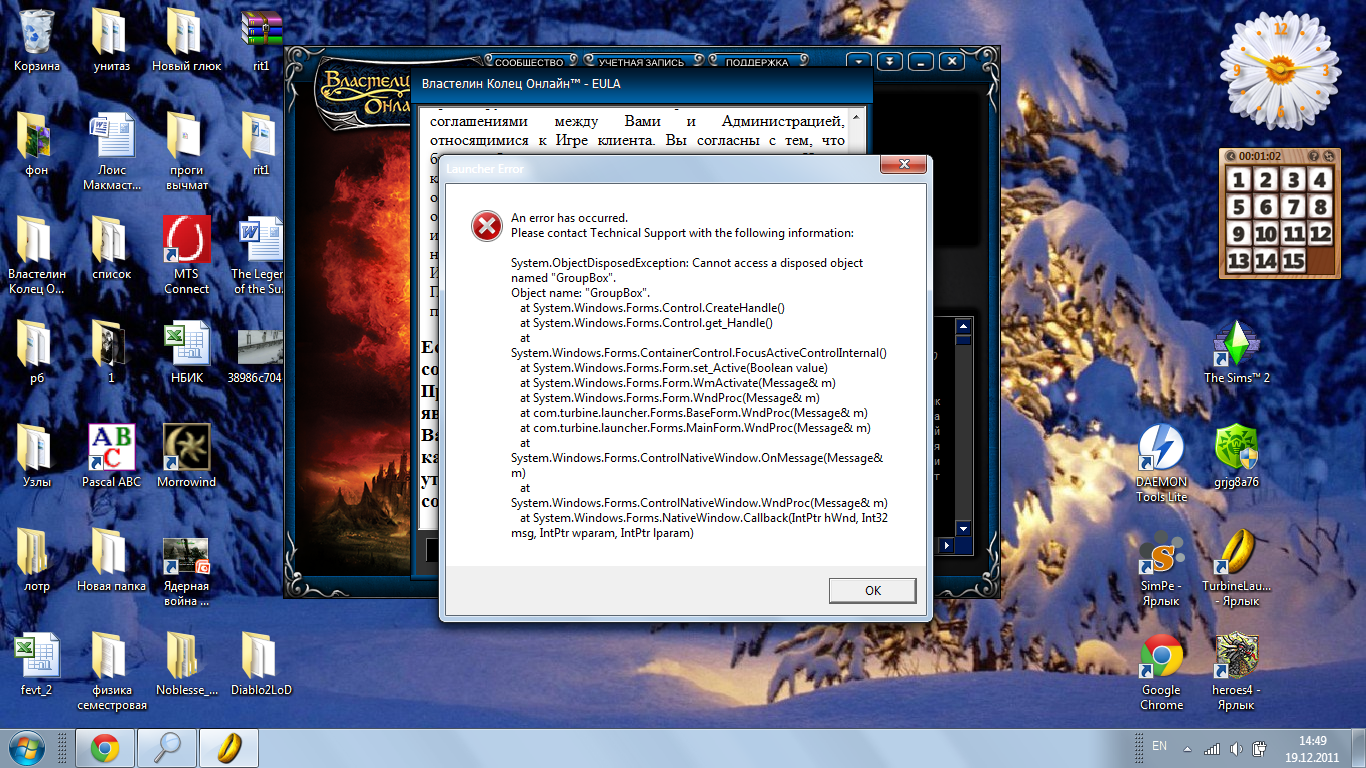Open the УЧЕТНАЯ ЗАПИСЬ tab in launcher
This screenshot has height=768, width=1366.
coord(641,62)
